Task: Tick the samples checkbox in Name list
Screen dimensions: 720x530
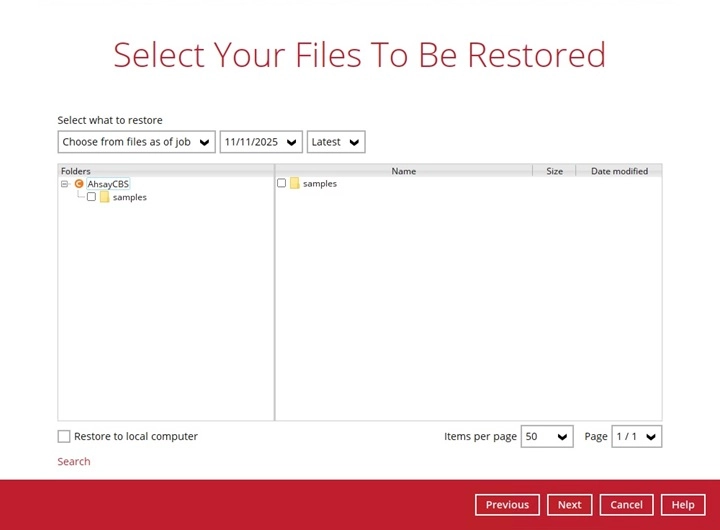Action: coord(281,183)
